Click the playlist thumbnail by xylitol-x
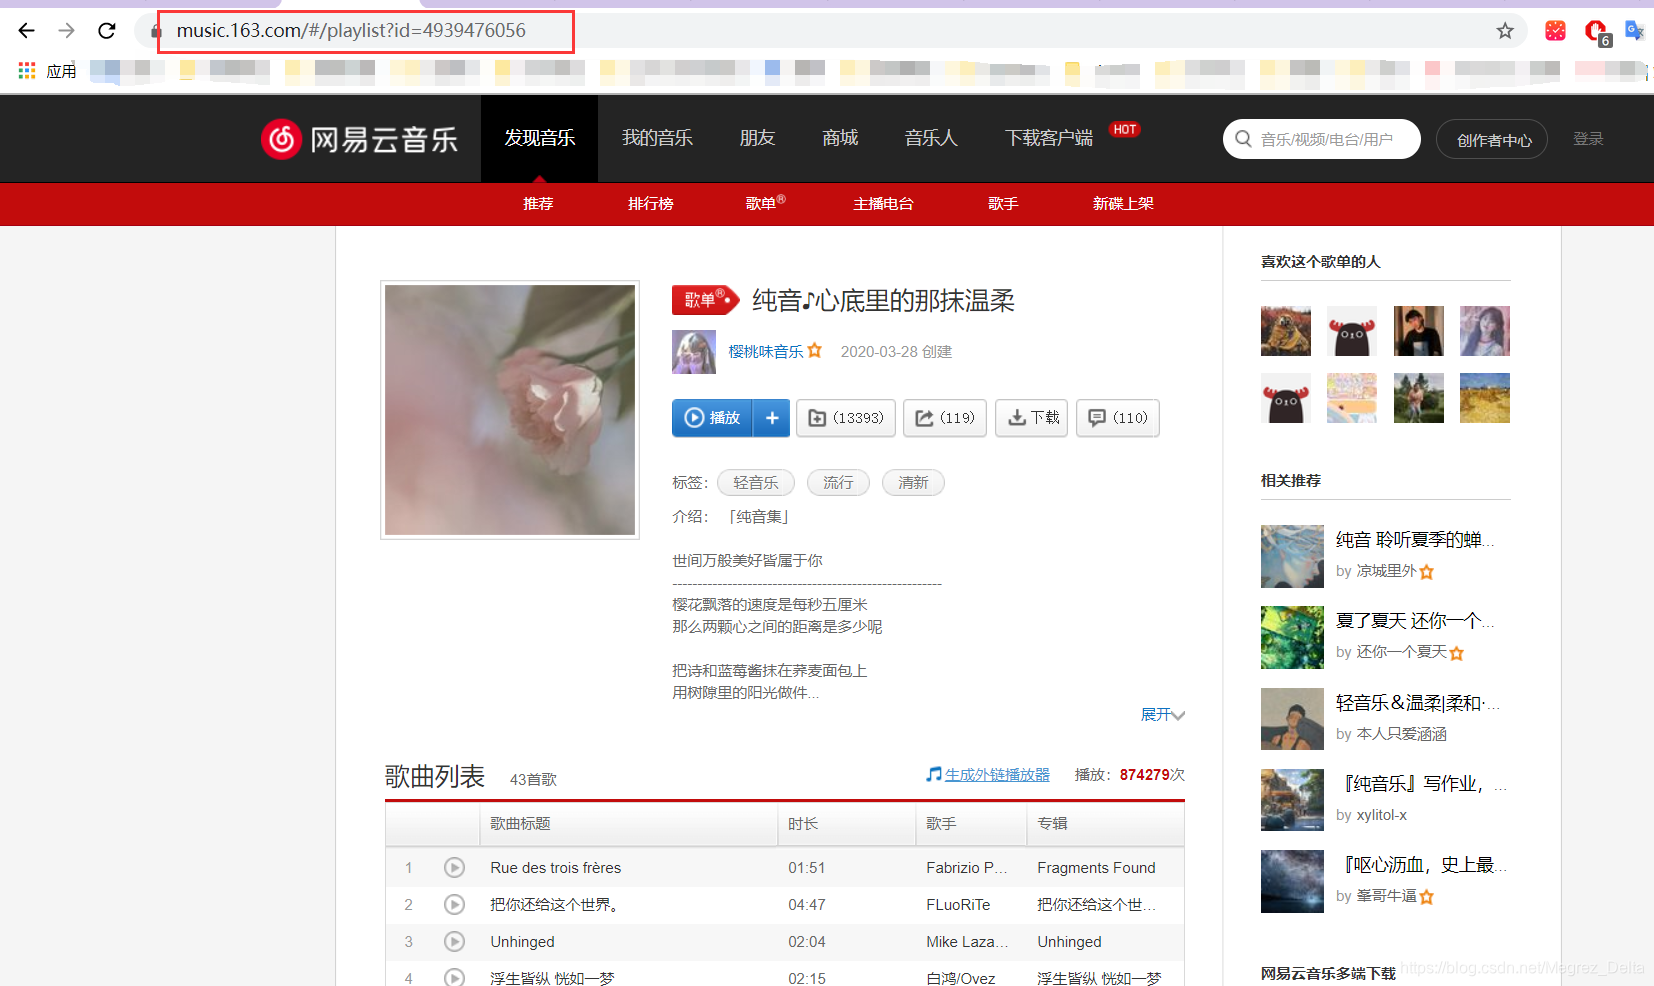Viewport: 1654px width, 986px height. click(x=1291, y=800)
